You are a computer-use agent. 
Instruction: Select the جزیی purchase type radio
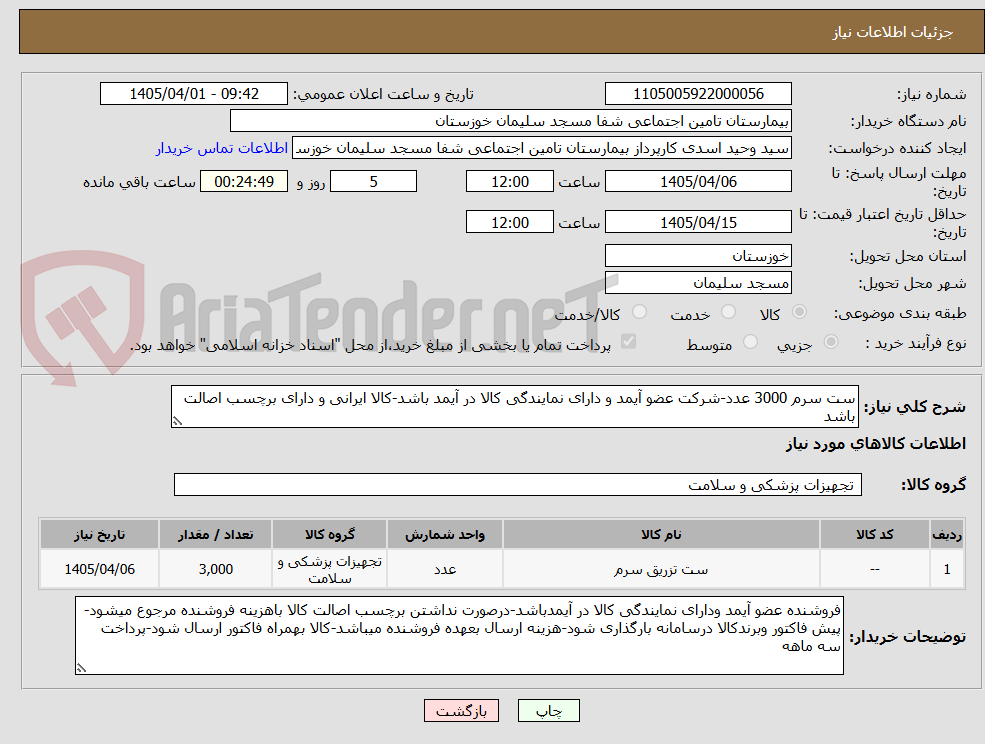[831, 342]
